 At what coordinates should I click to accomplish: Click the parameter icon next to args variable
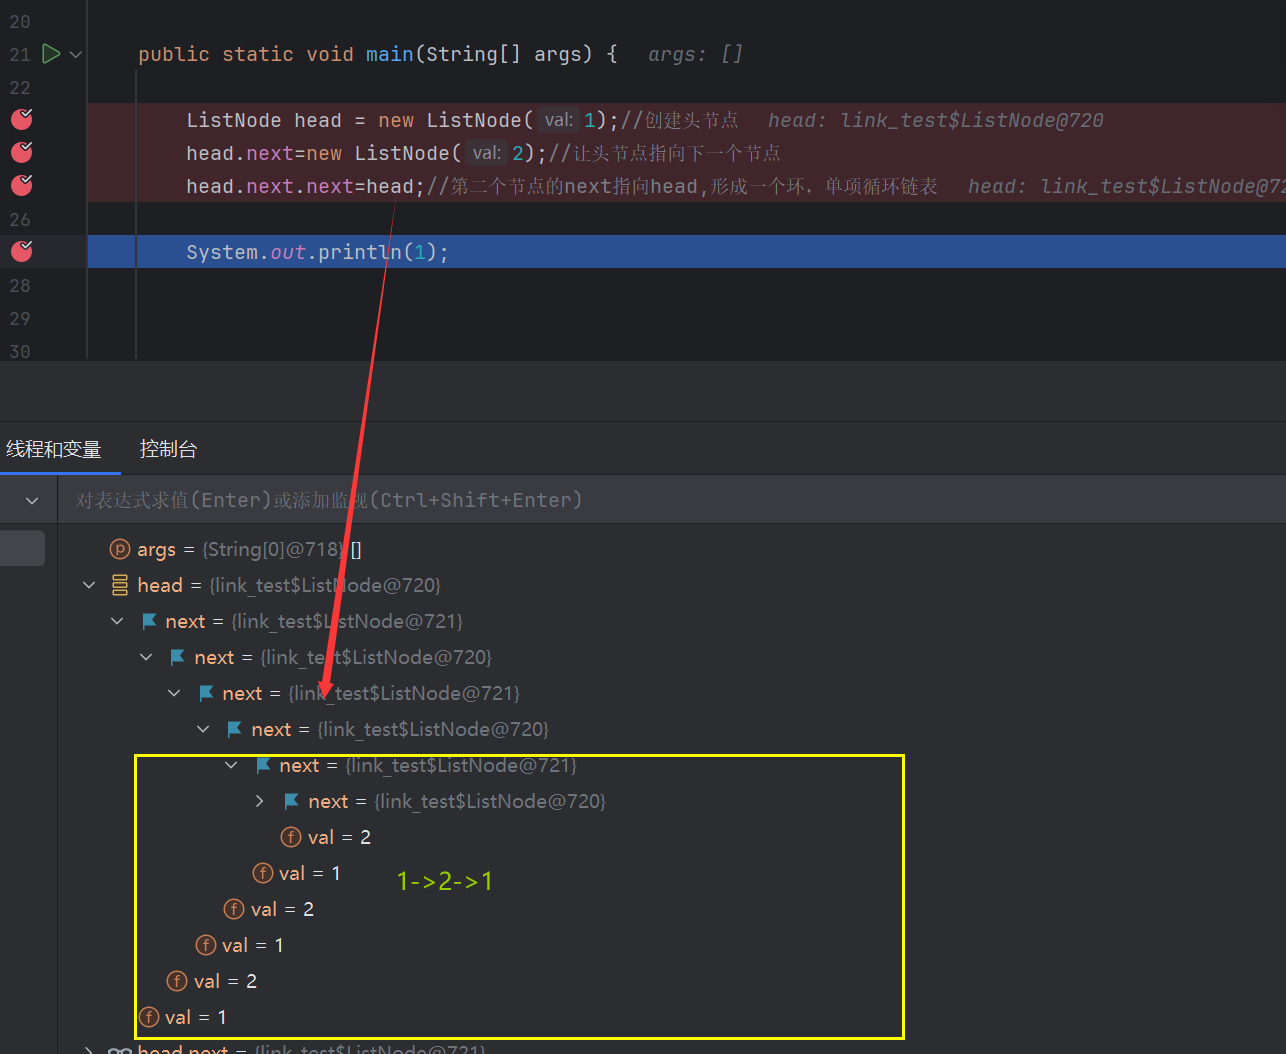(x=120, y=549)
